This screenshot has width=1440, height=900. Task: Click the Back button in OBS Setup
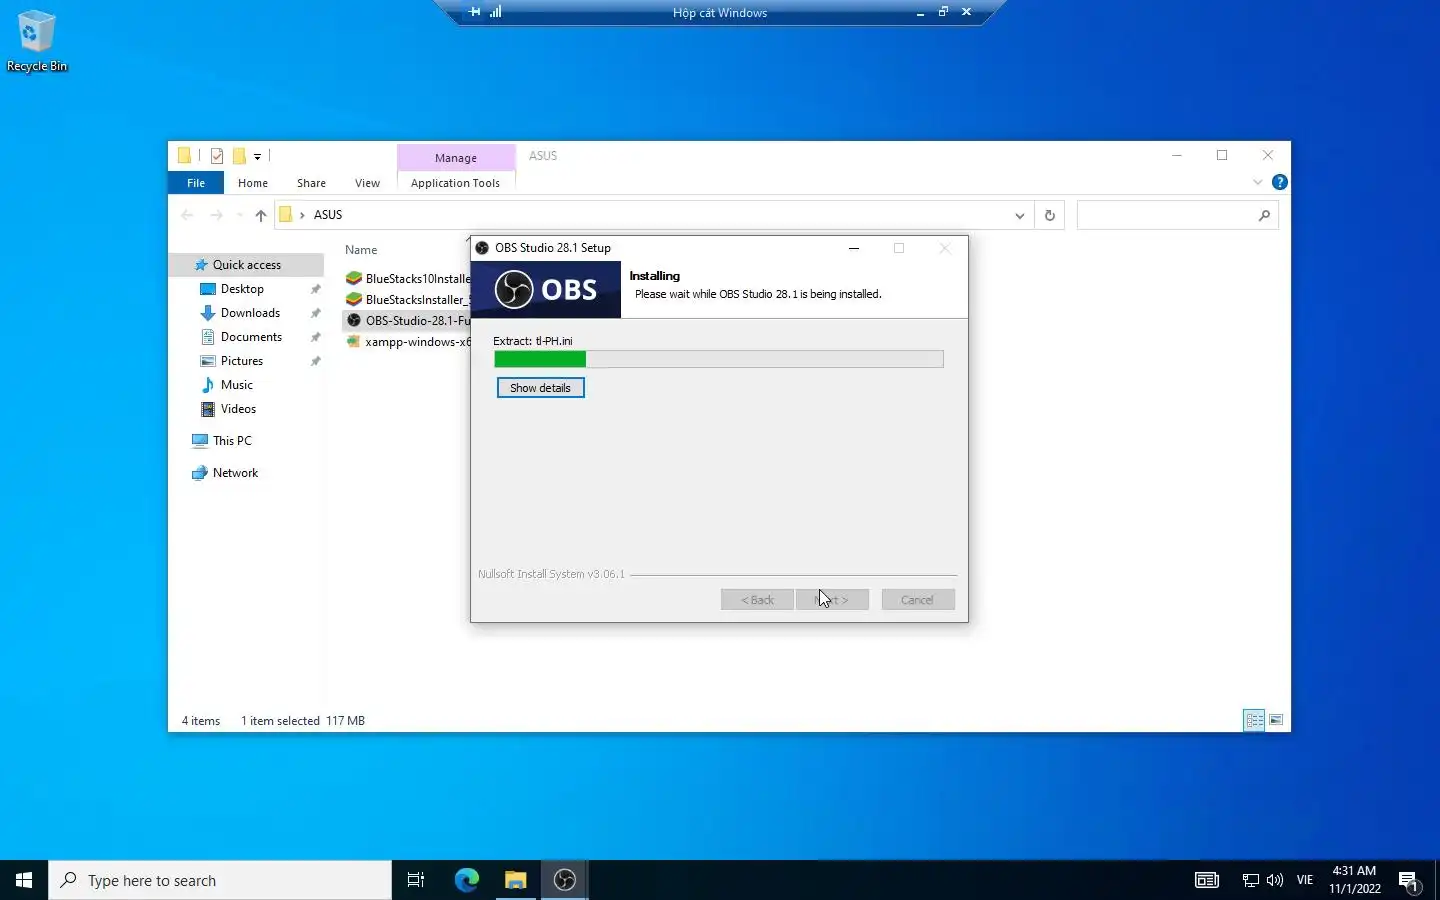[757, 600]
